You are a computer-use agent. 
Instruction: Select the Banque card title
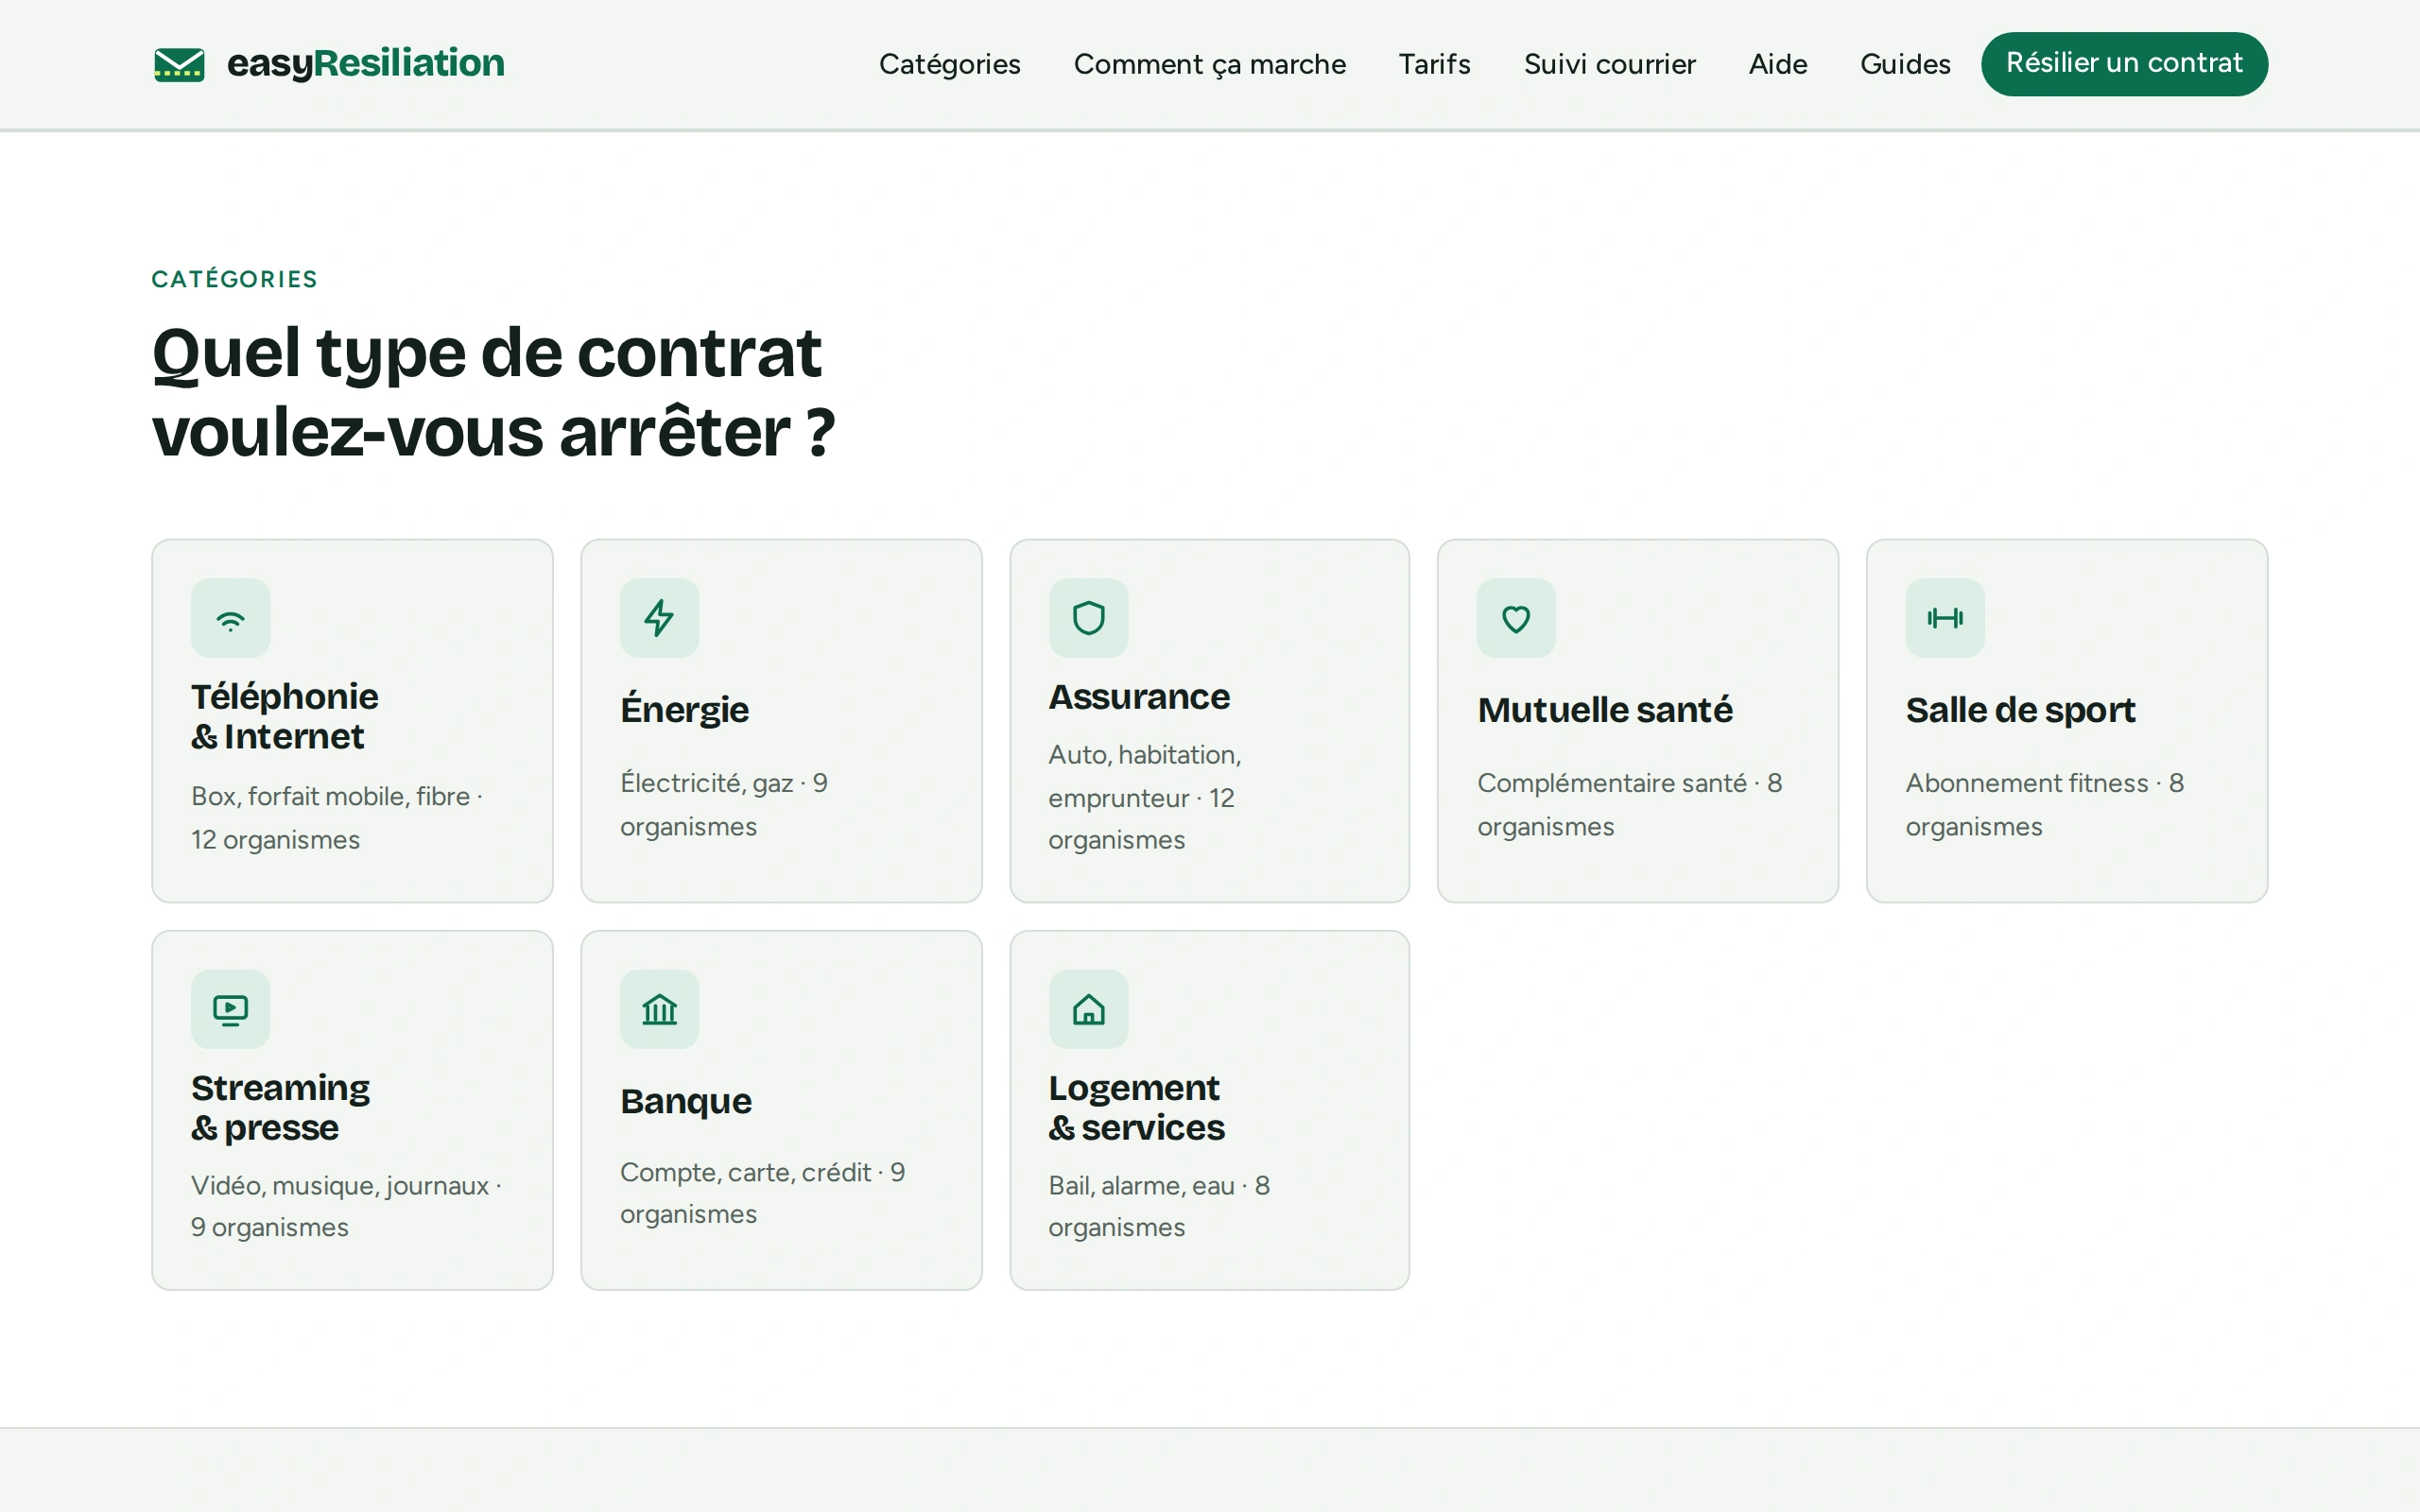click(685, 1100)
